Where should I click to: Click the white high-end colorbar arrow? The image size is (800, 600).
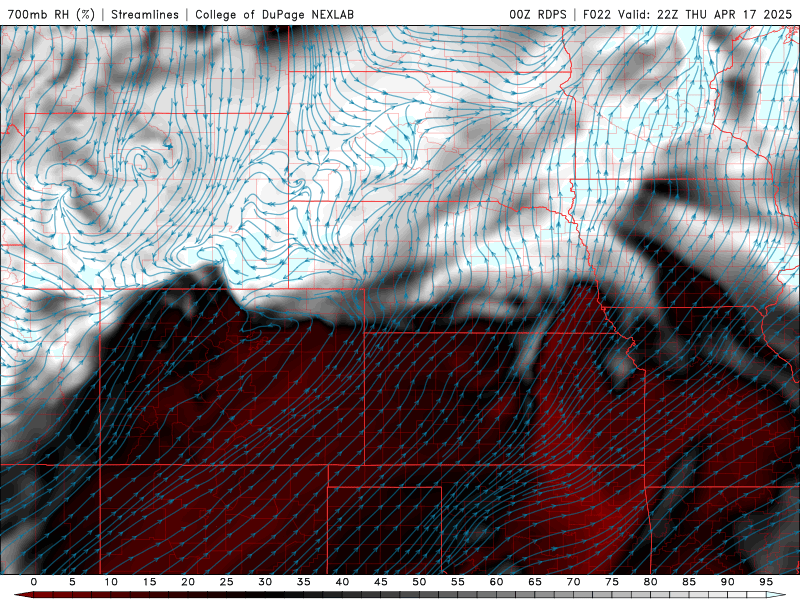pos(776,595)
